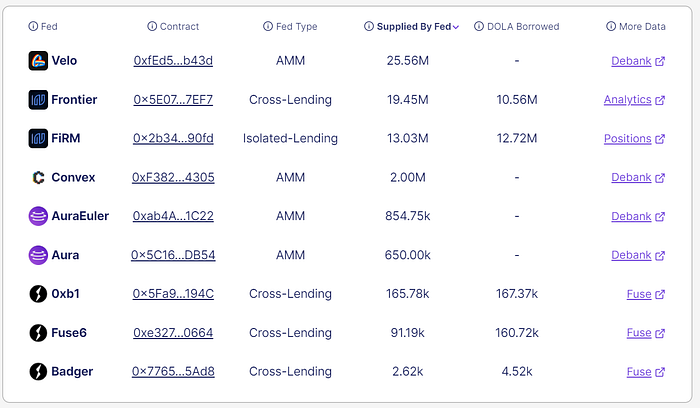This screenshot has width=700, height=408.
Task: Click the 0xb1 lightning bolt icon
Action: [x=39, y=294]
